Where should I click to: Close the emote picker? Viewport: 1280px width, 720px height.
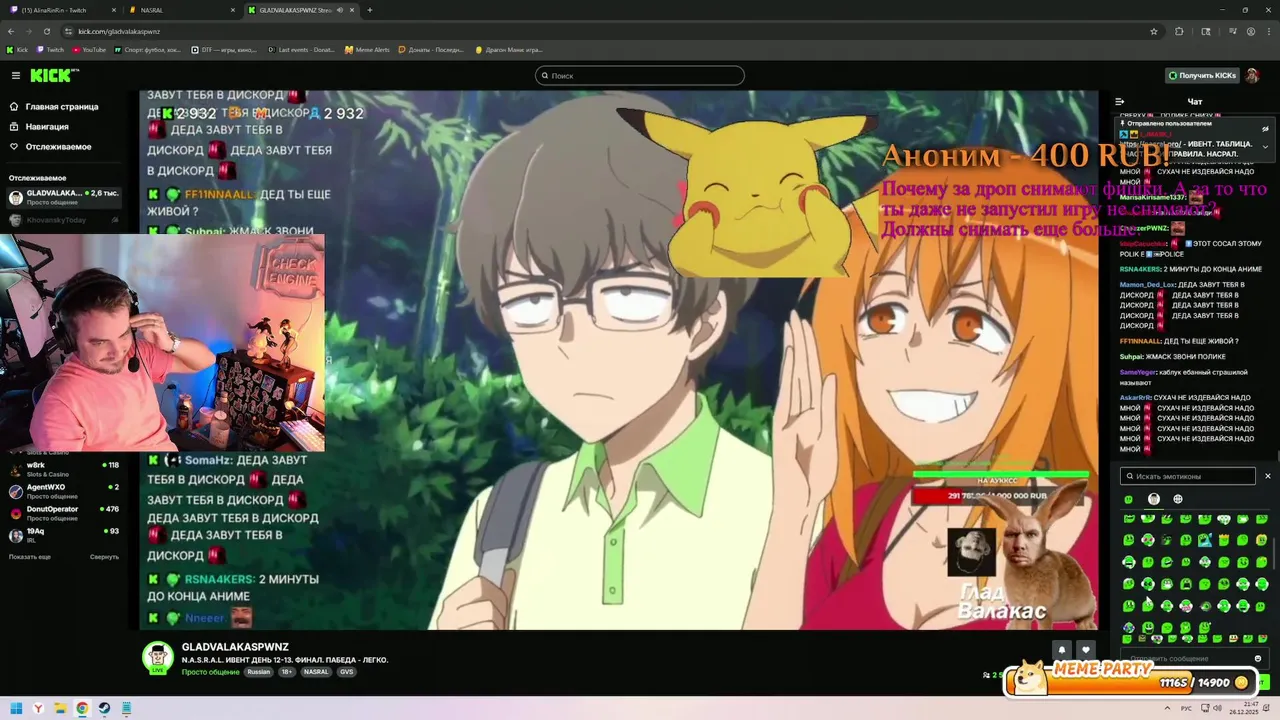pos(1267,476)
